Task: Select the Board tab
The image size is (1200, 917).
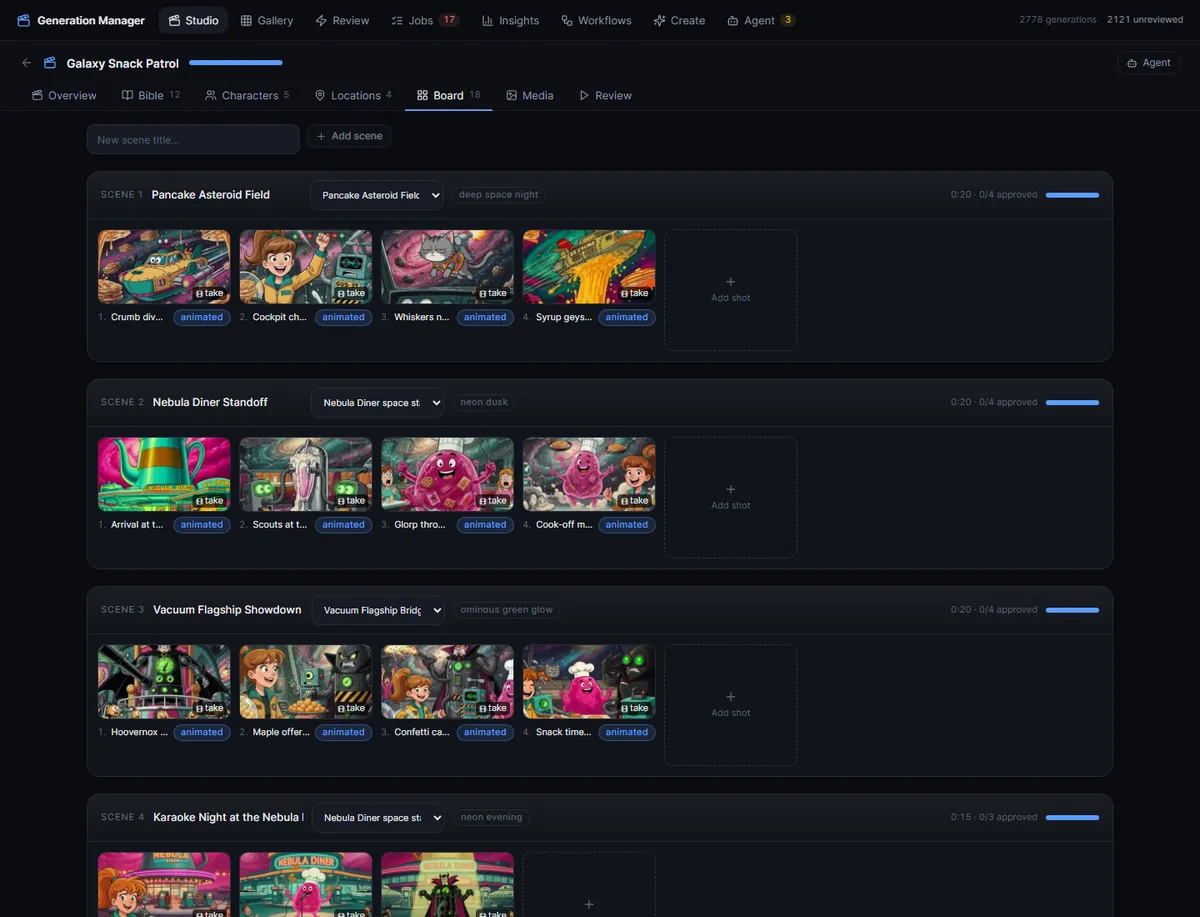Action: click(448, 96)
